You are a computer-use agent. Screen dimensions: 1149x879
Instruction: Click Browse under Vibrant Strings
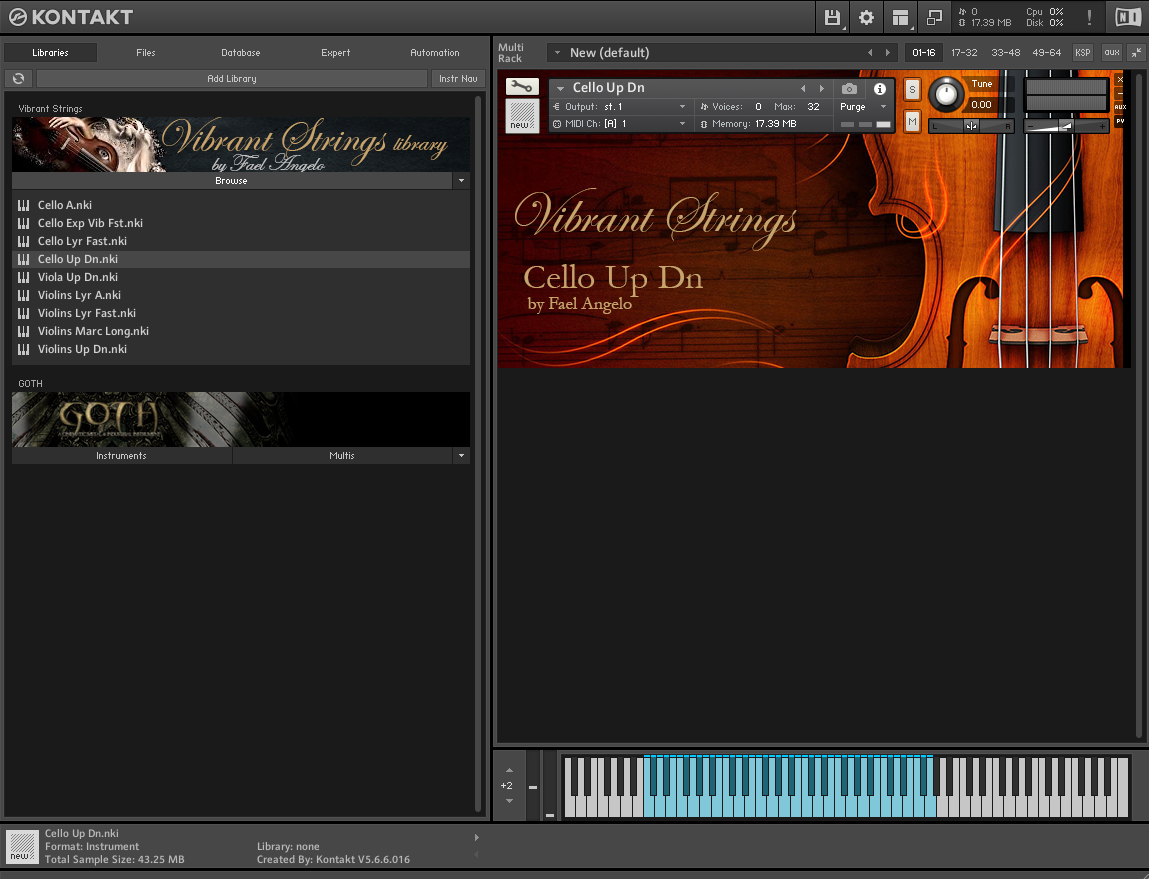tap(232, 180)
